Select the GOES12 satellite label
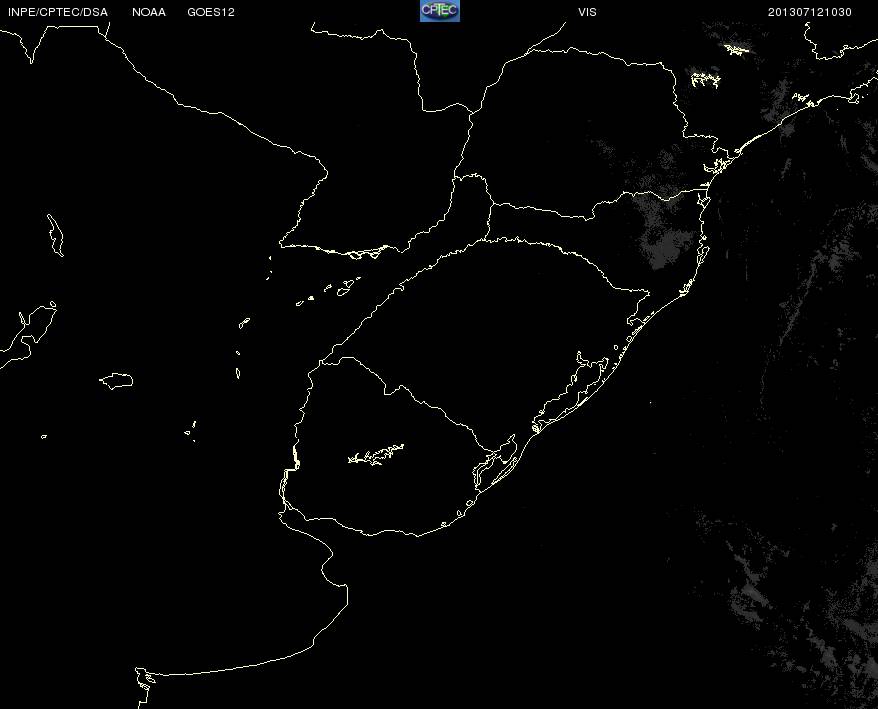This screenshot has height=709, width=878. (211, 12)
